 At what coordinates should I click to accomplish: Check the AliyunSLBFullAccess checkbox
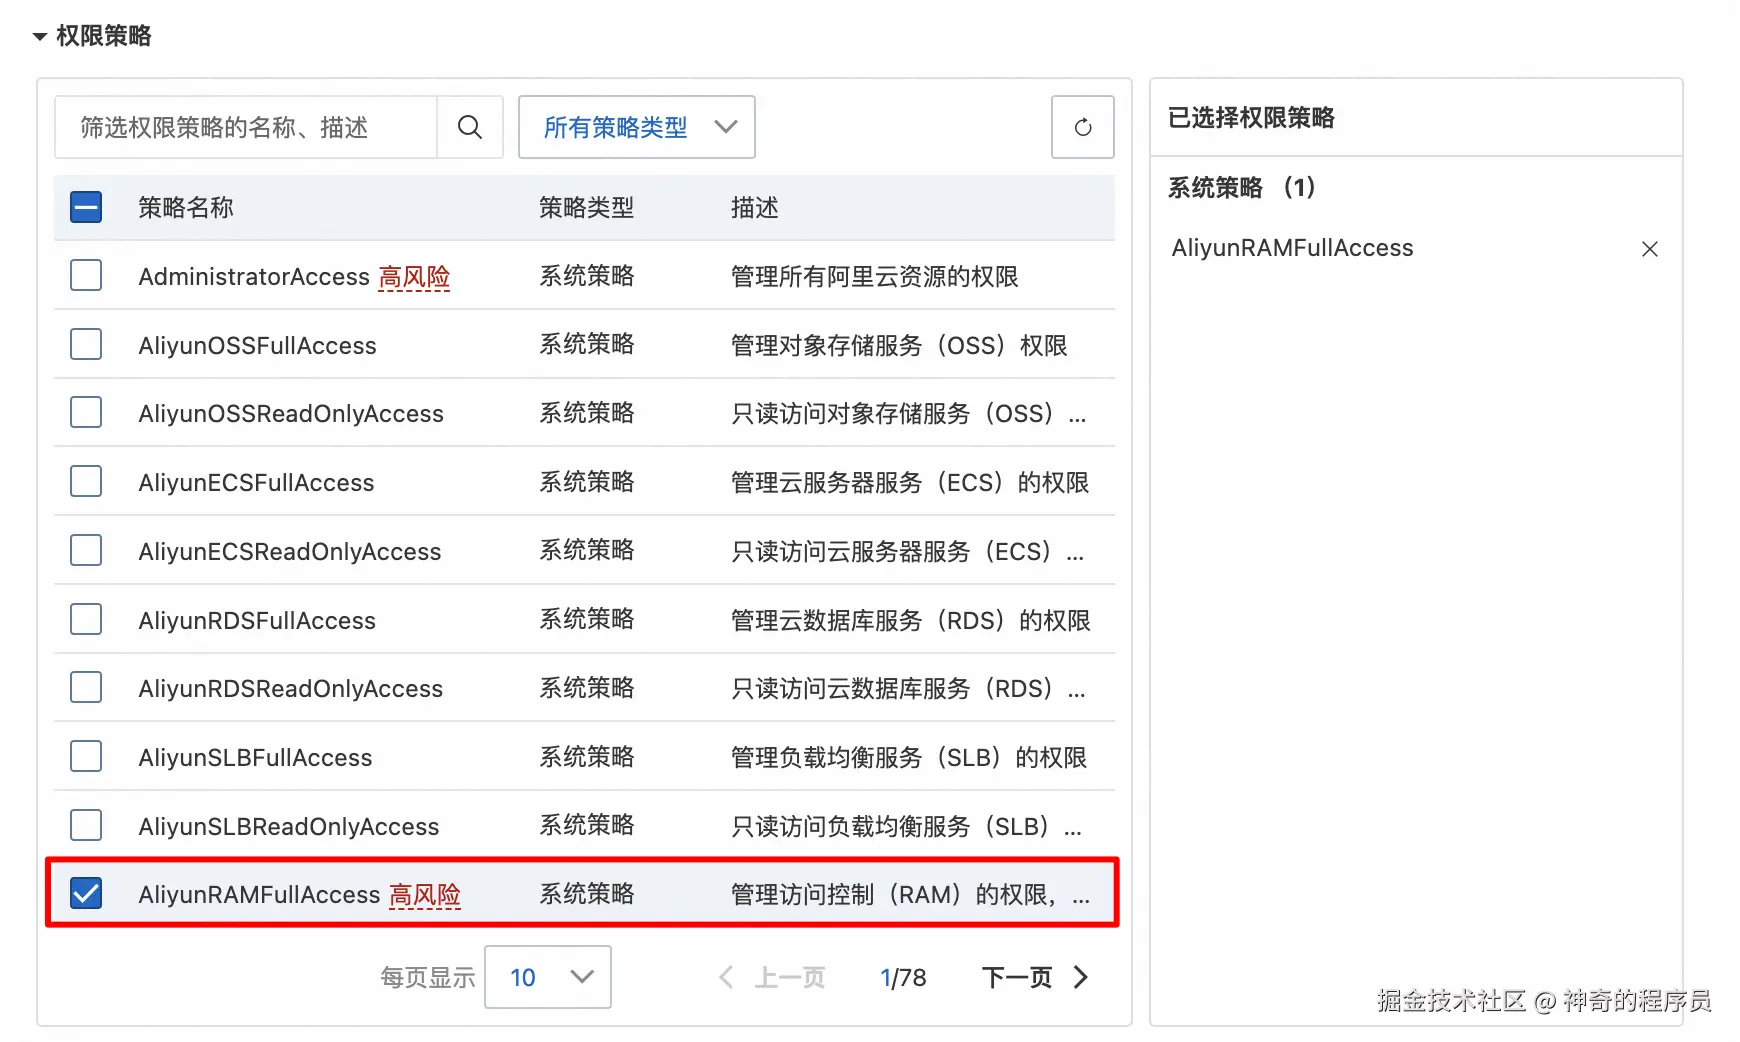pos(86,756)
